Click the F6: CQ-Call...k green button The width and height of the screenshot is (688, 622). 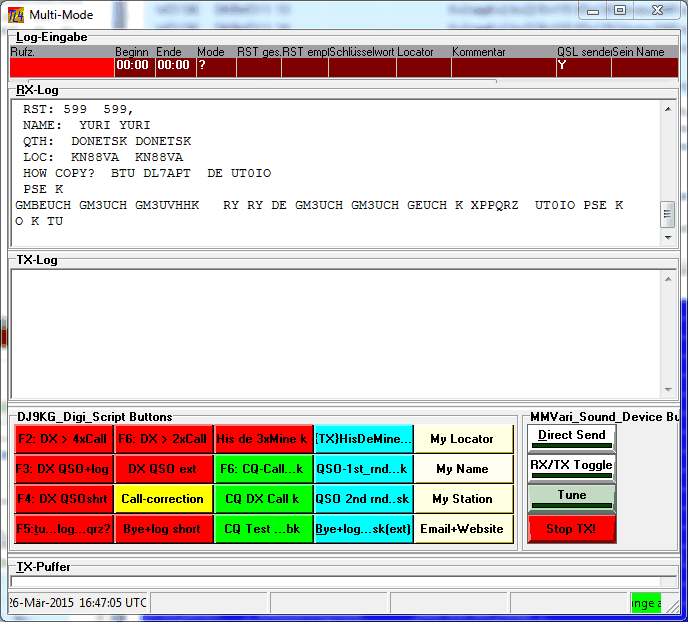point(264,469)
